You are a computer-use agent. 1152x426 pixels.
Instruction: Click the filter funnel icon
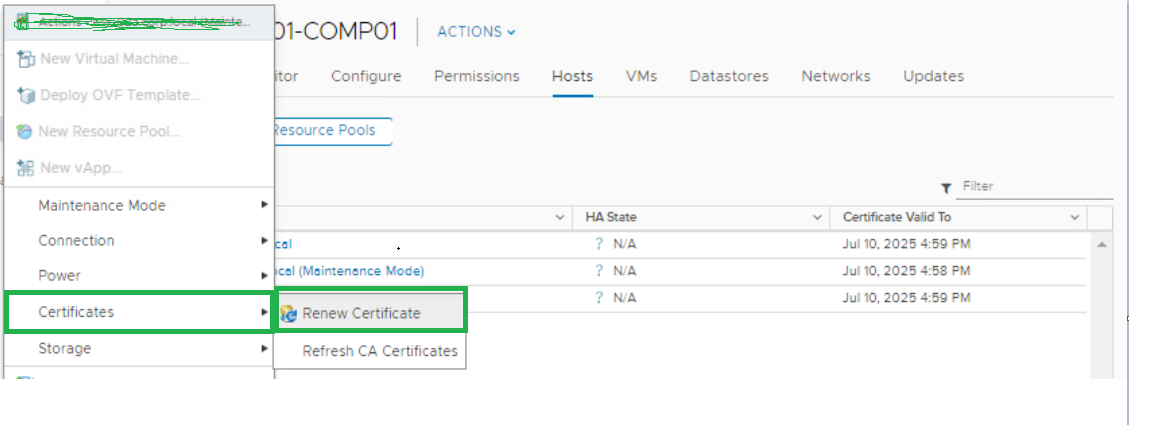(946, 188)
